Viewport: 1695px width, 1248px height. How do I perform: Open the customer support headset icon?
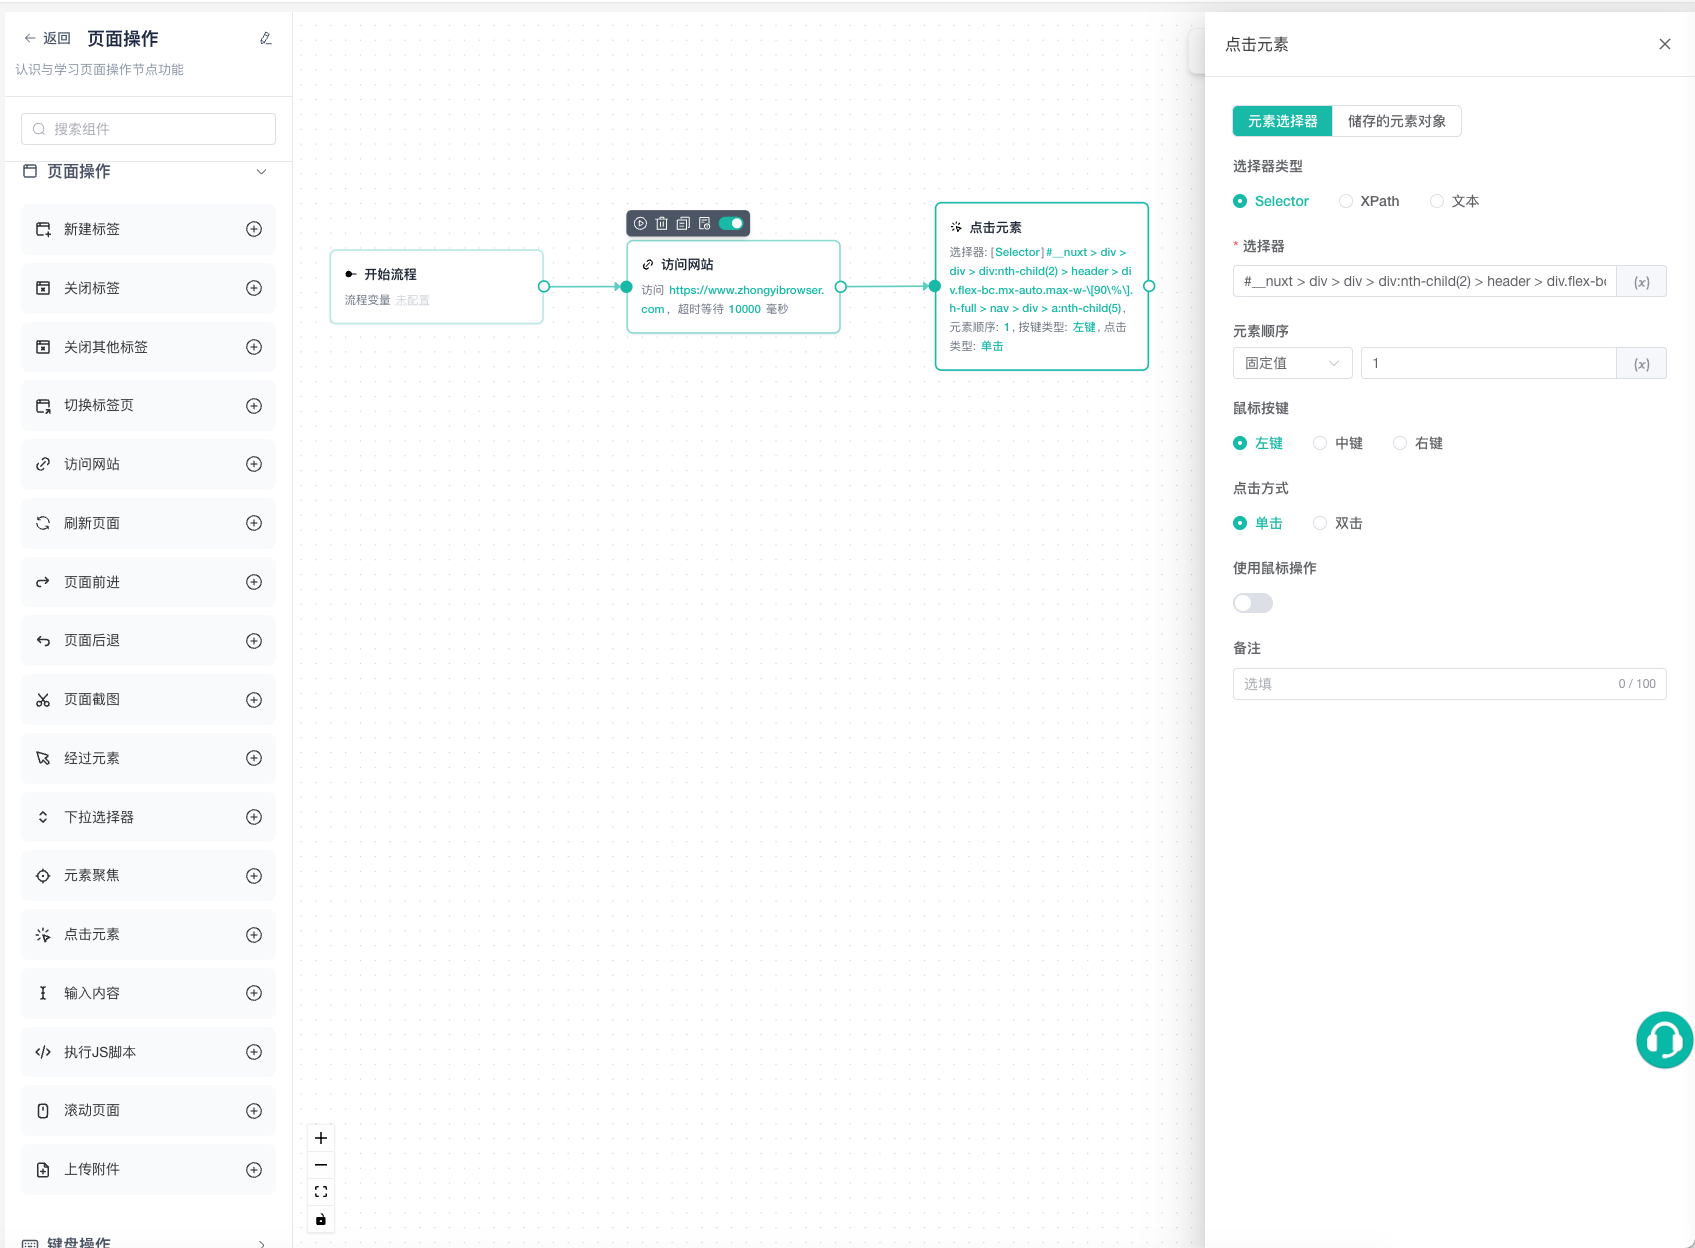1664,1040
